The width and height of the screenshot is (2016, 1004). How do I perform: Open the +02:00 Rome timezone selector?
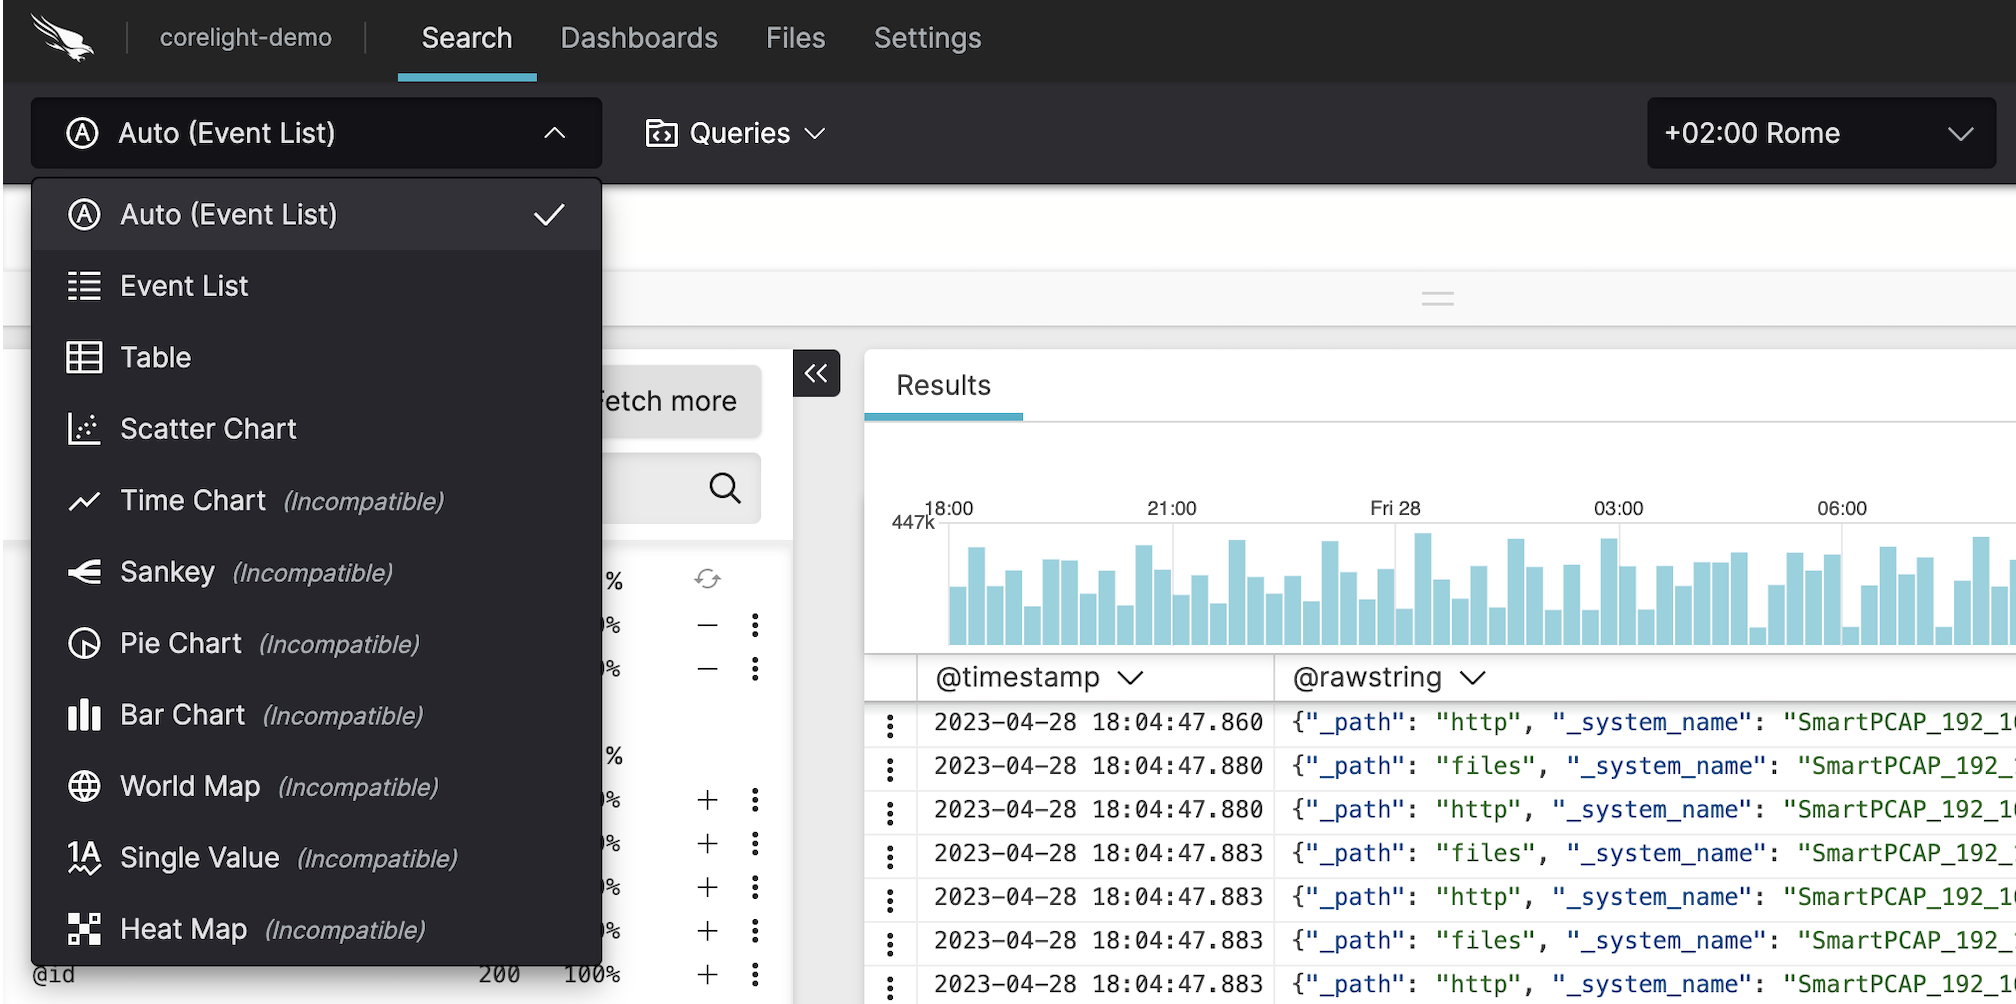(1820, 132)
